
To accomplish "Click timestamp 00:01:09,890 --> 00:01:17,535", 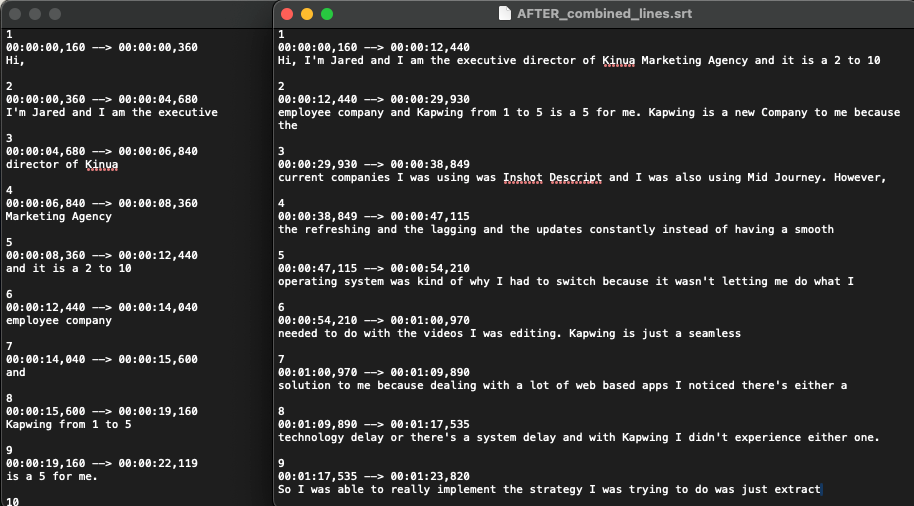I will pos(374,424).
